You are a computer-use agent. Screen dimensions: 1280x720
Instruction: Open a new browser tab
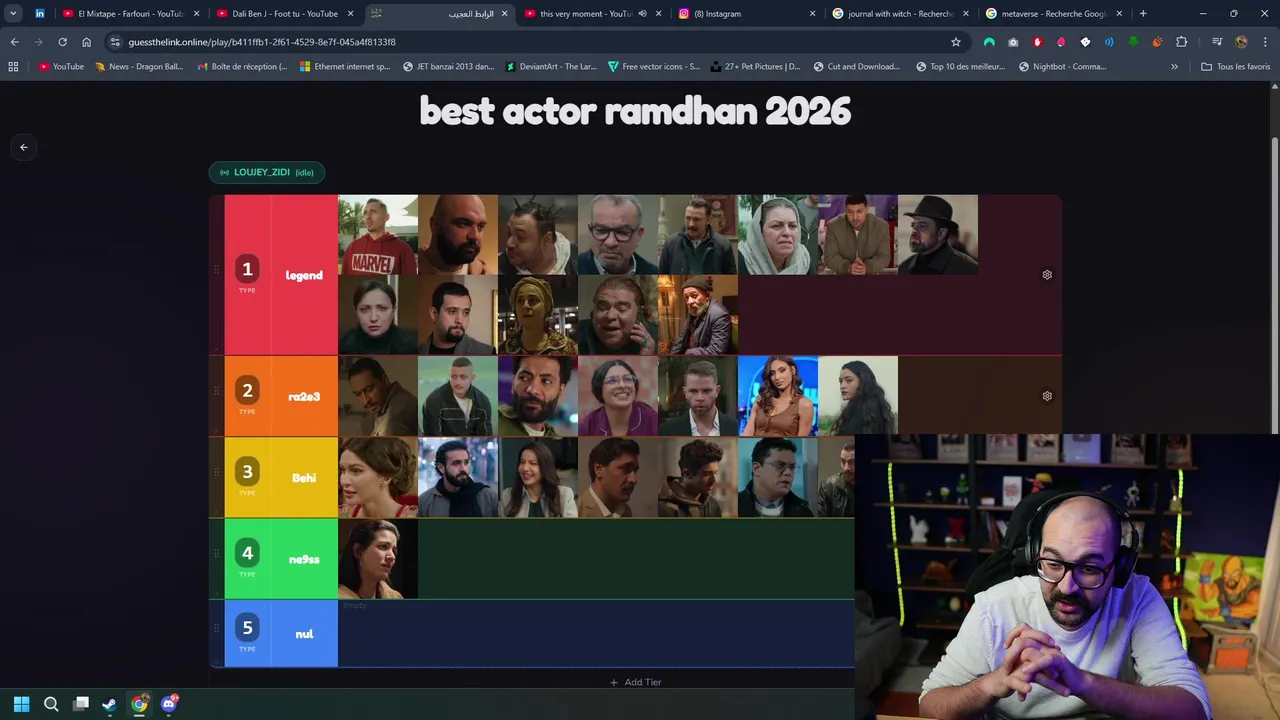1143,14
